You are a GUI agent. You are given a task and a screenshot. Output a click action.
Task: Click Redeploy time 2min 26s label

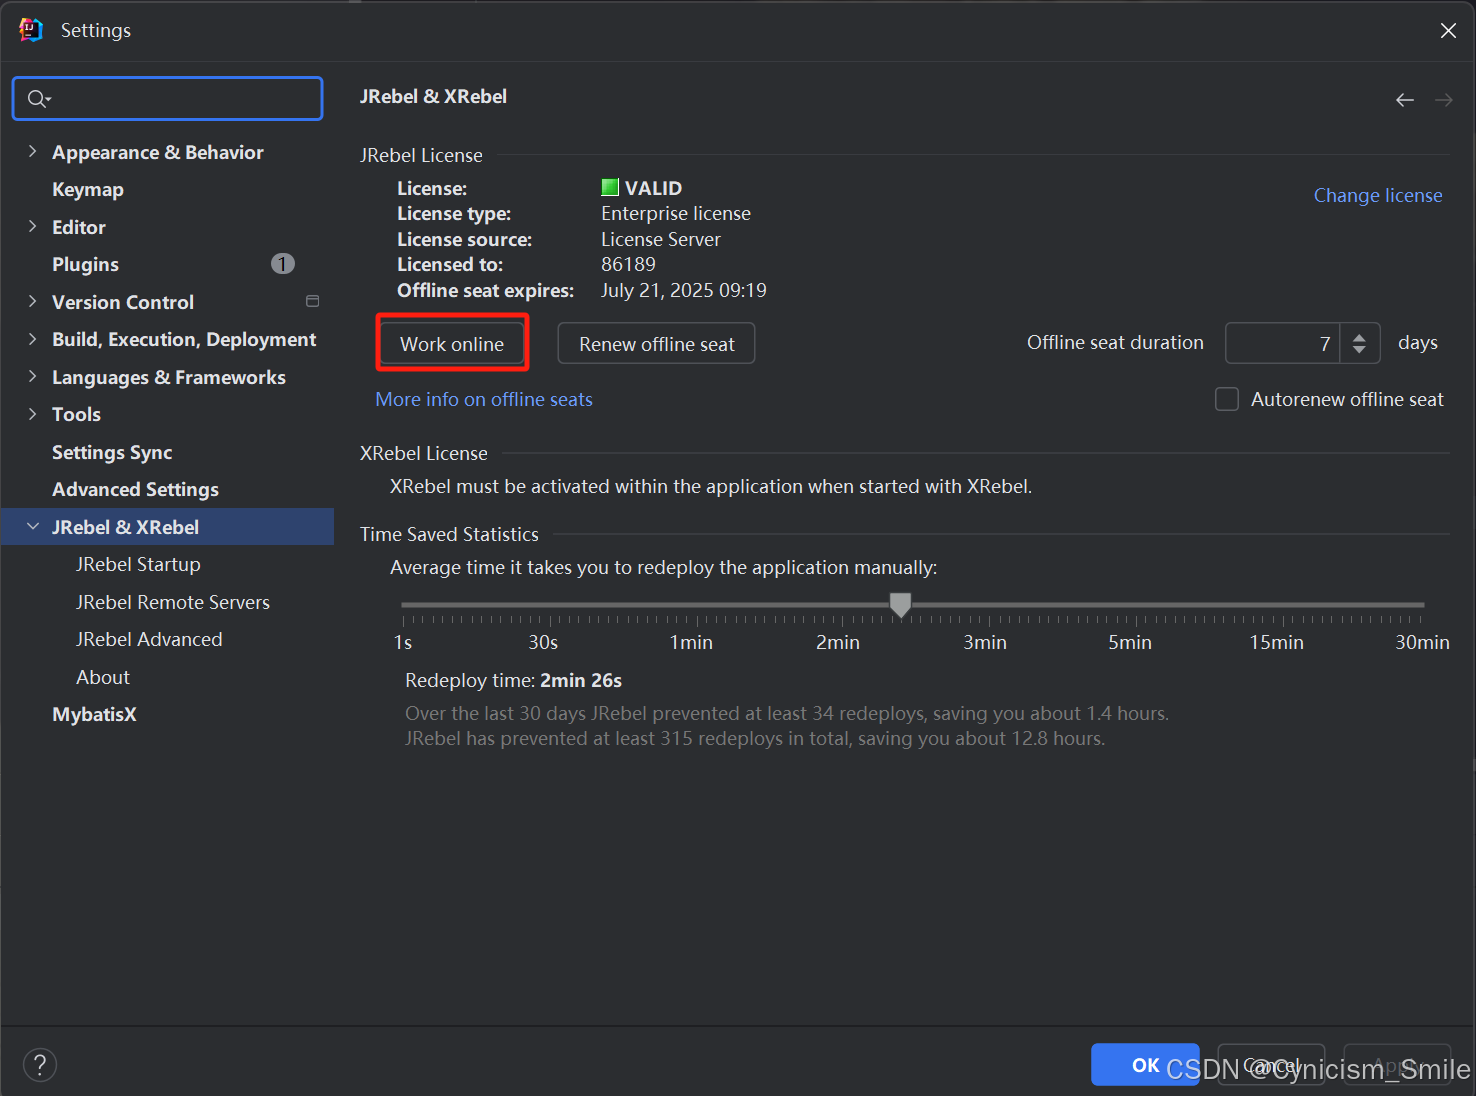[513, 680]
